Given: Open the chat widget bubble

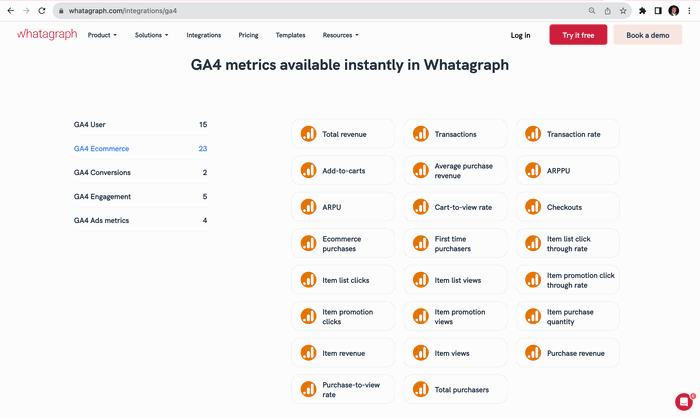Looking at the screenshot, I should coord(683,402).
